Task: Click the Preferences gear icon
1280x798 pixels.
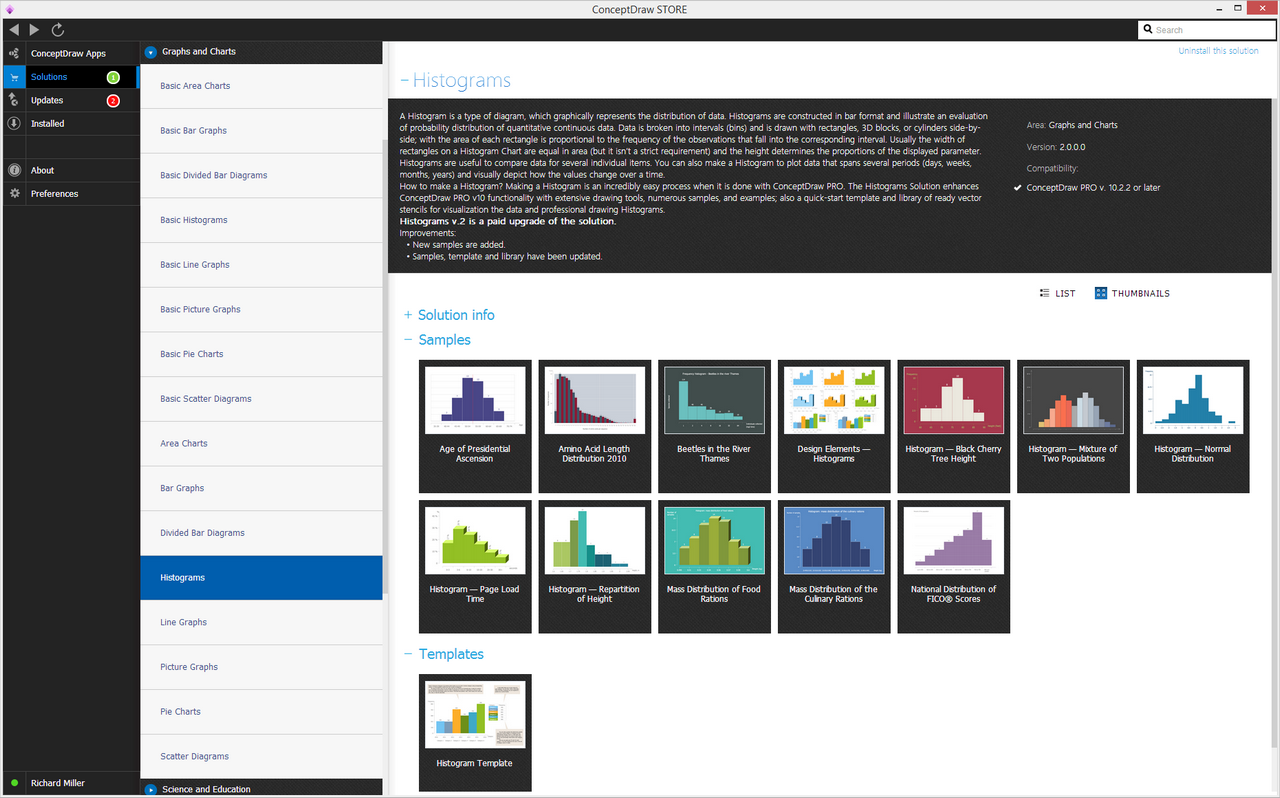Action: coord(14,194)
